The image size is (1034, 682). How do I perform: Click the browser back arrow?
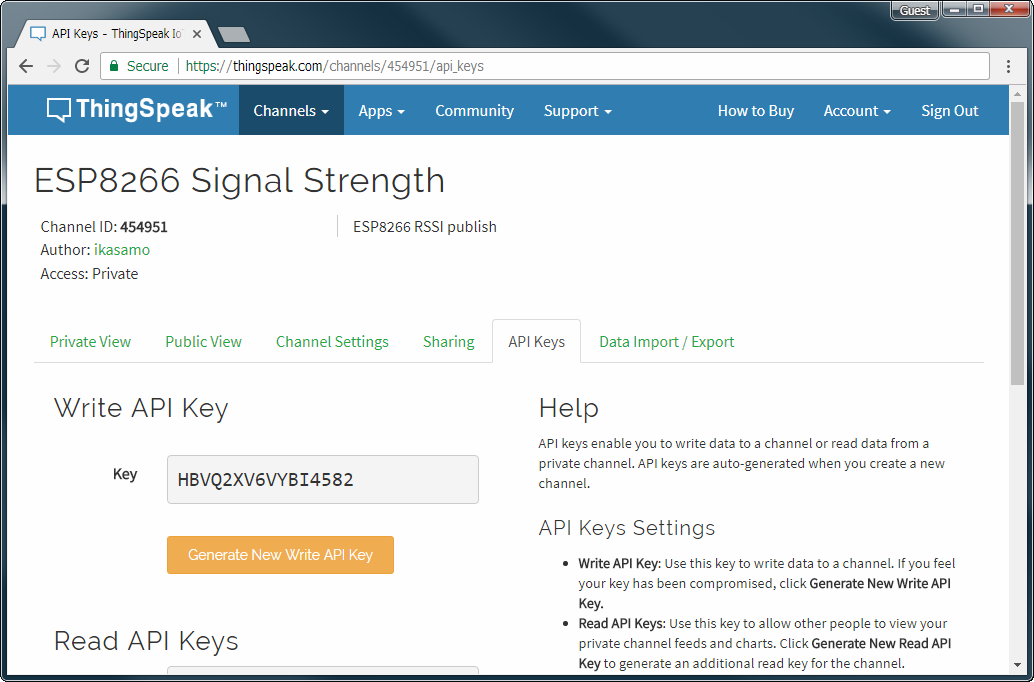[x=26, y=66]
